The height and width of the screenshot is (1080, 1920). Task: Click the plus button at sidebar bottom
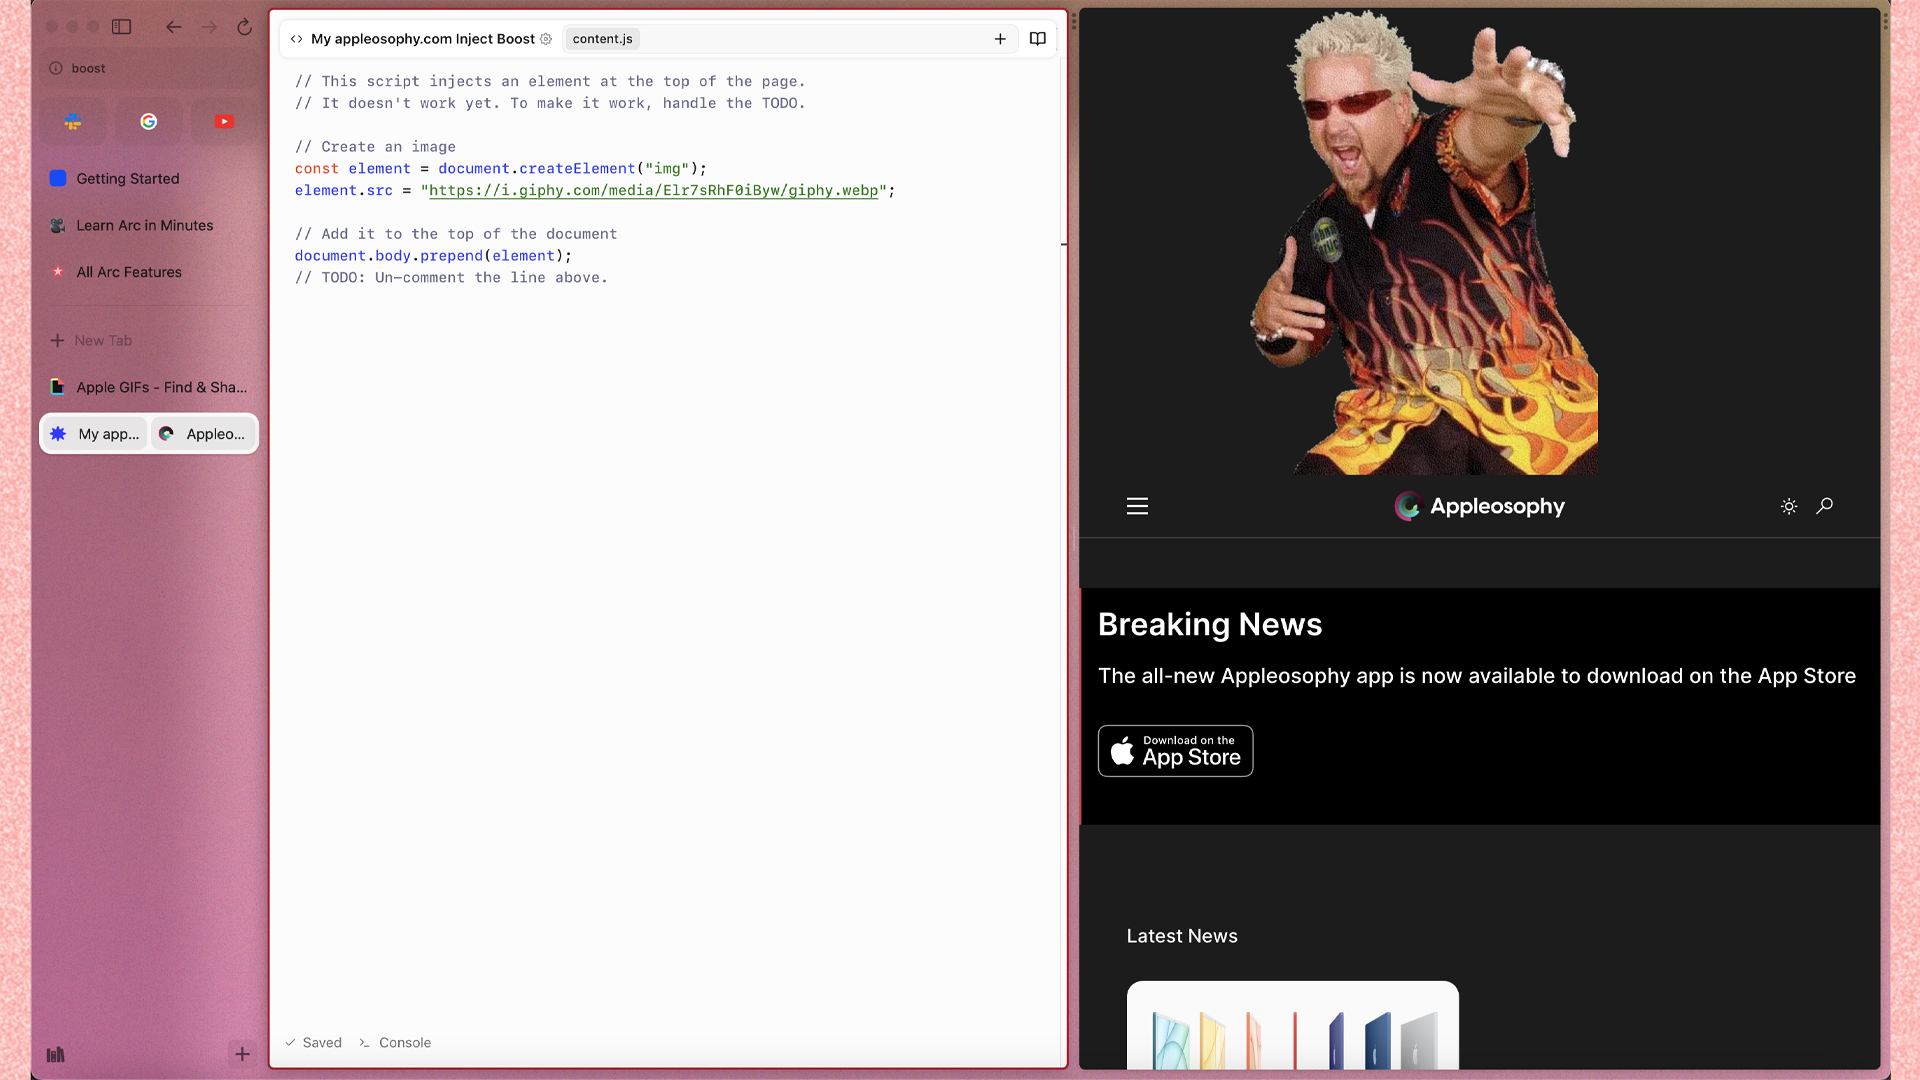click(242, 1054)
